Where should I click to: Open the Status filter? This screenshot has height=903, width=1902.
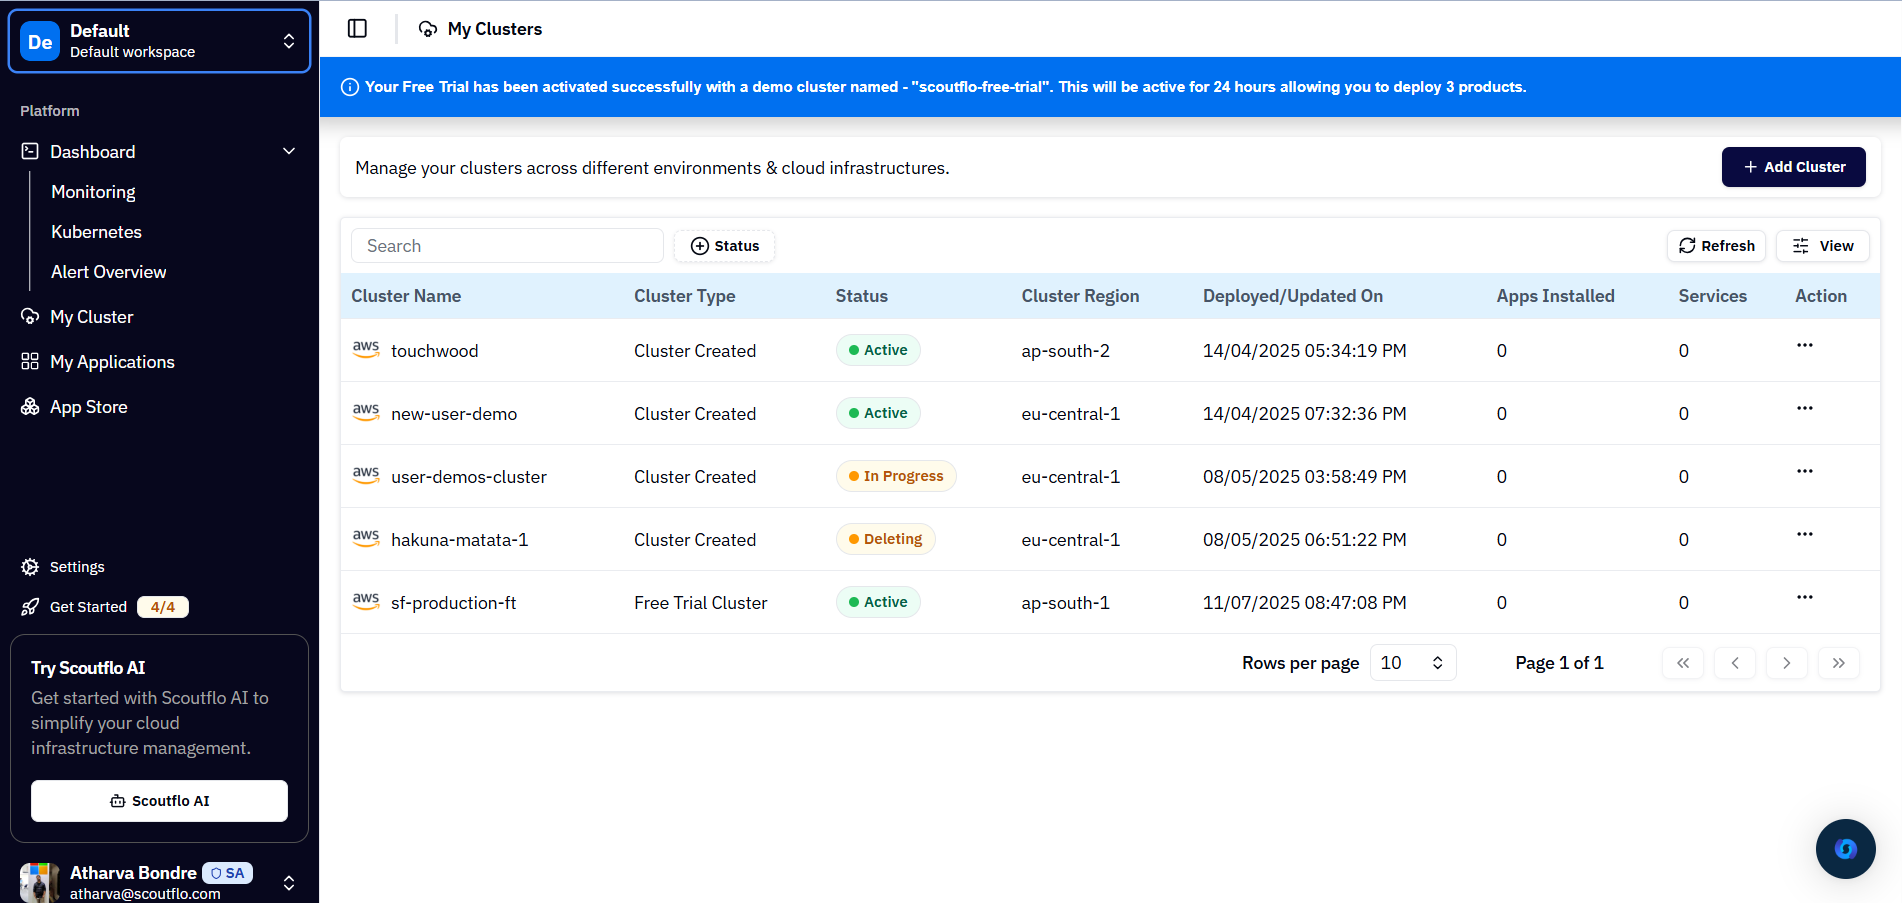pos(724,246)
